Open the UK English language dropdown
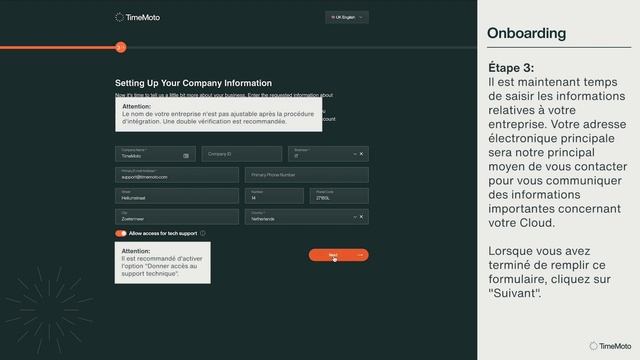This screenshot has width=640, height=360. click(x=347, y=17)
